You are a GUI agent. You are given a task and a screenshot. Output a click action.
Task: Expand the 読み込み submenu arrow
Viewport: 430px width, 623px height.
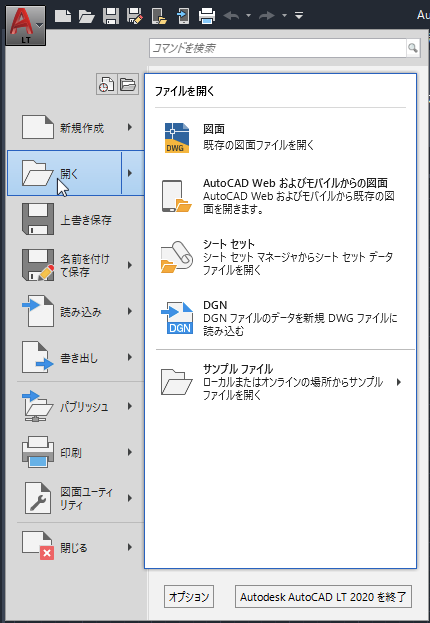point(130,312)
